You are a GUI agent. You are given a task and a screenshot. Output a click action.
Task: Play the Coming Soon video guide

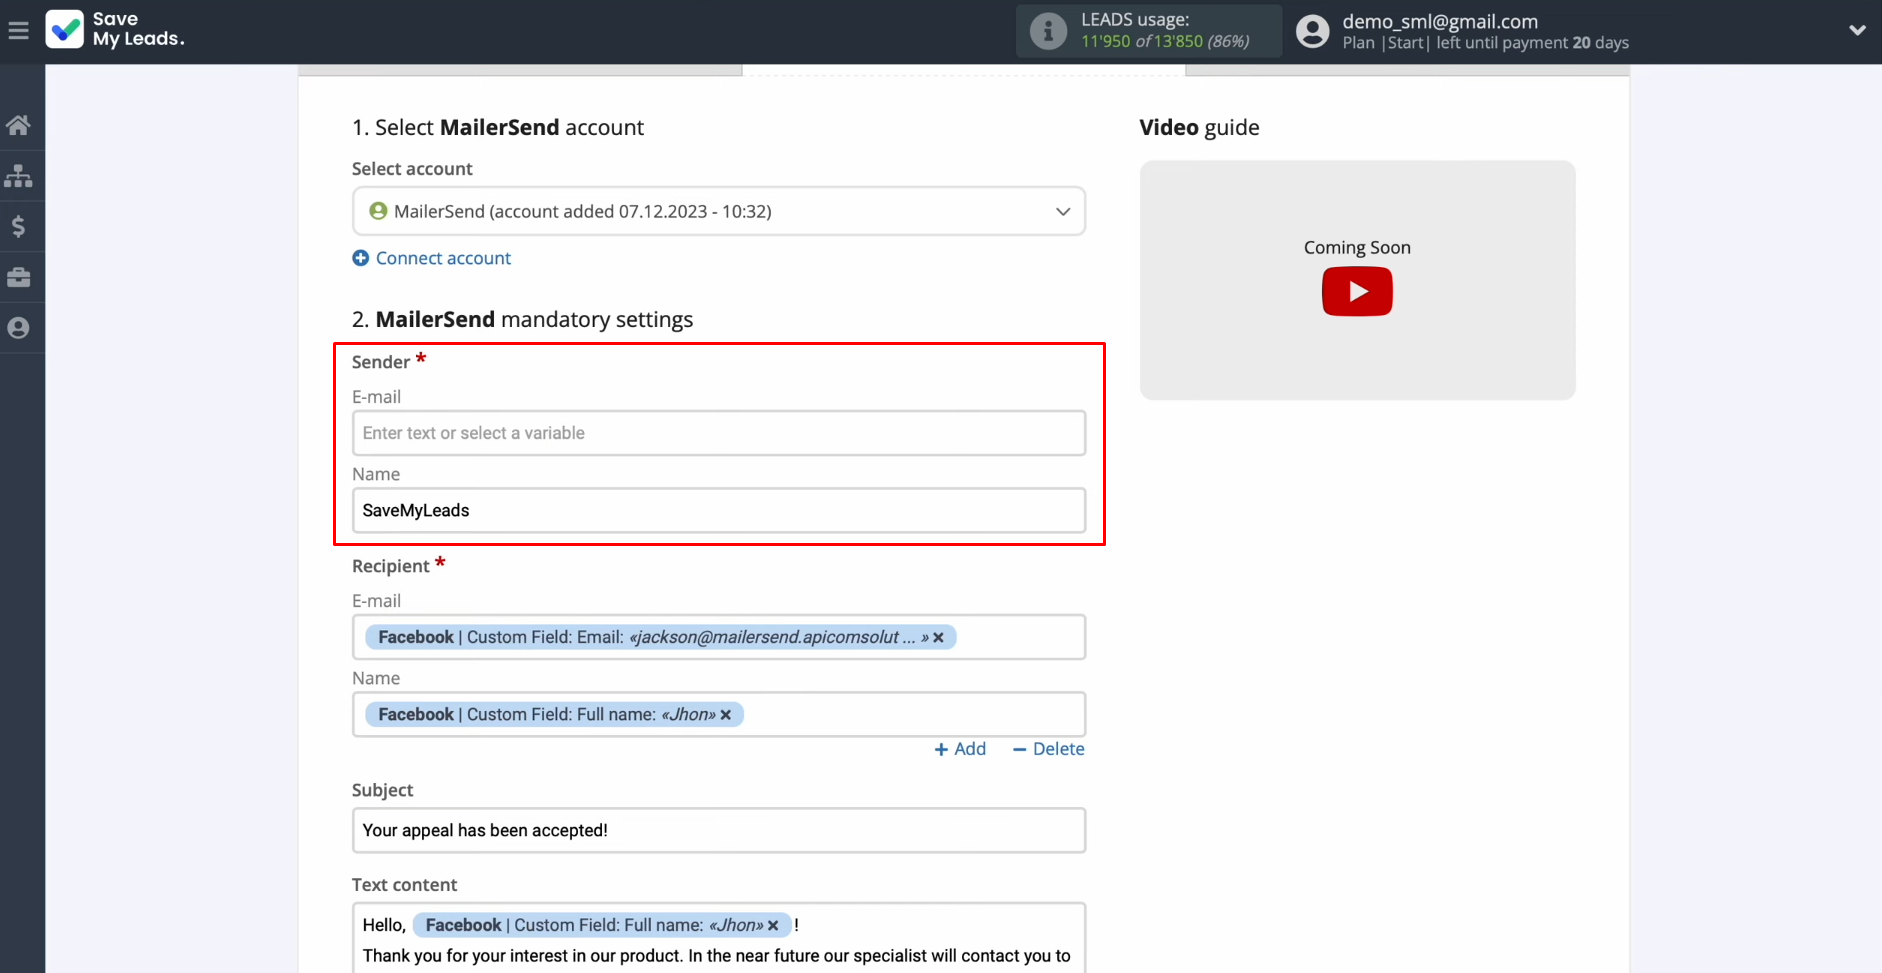pos(1357,291)
